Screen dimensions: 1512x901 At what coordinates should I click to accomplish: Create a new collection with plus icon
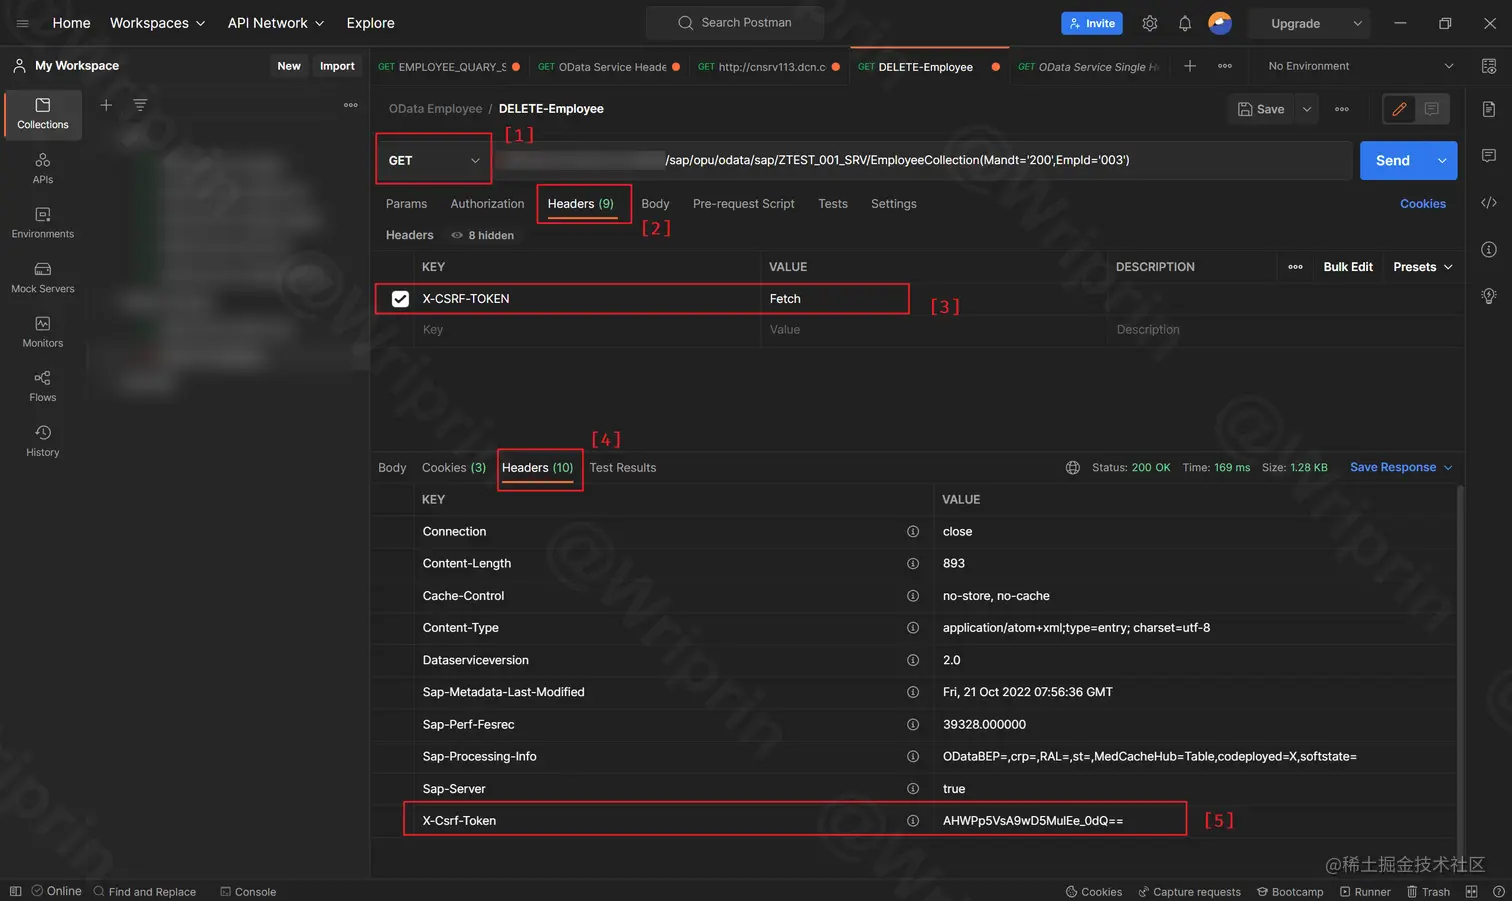106,105
